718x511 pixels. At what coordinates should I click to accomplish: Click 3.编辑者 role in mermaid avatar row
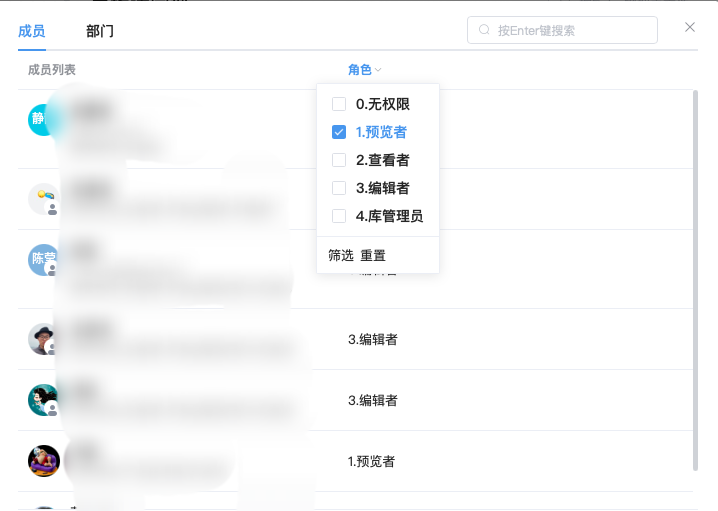373,400
